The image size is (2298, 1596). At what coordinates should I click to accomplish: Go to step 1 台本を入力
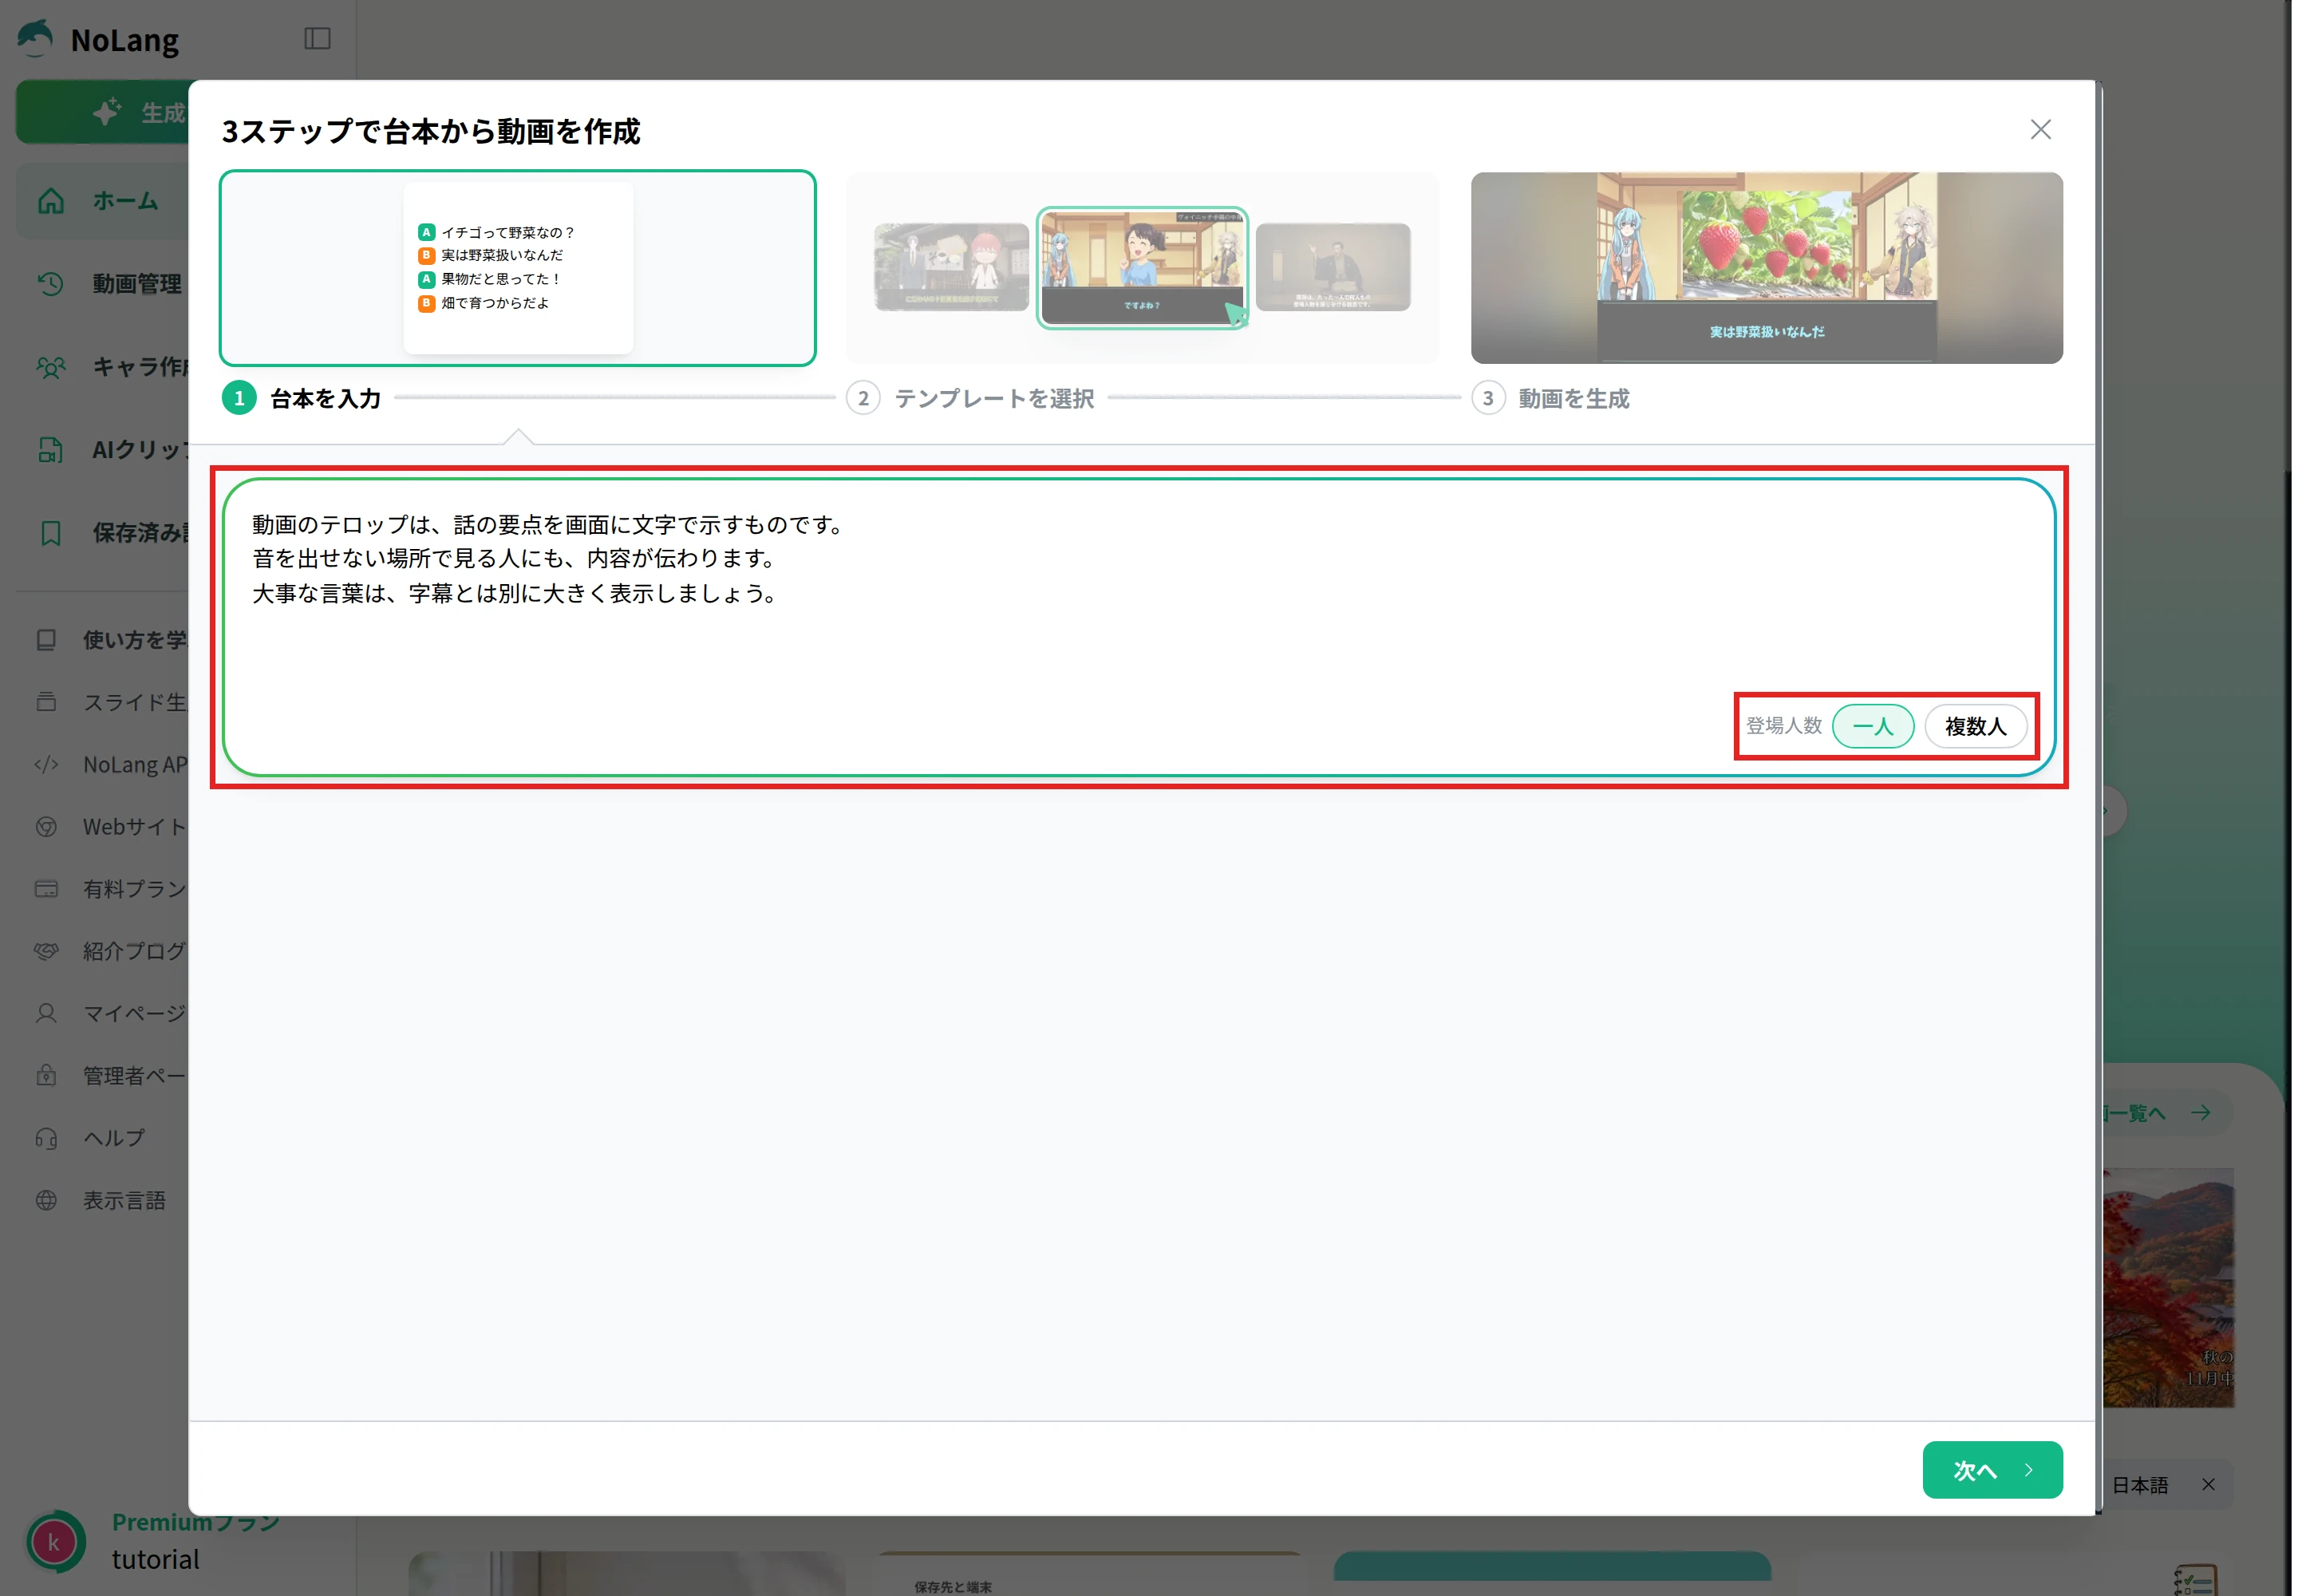coord(301,398)
